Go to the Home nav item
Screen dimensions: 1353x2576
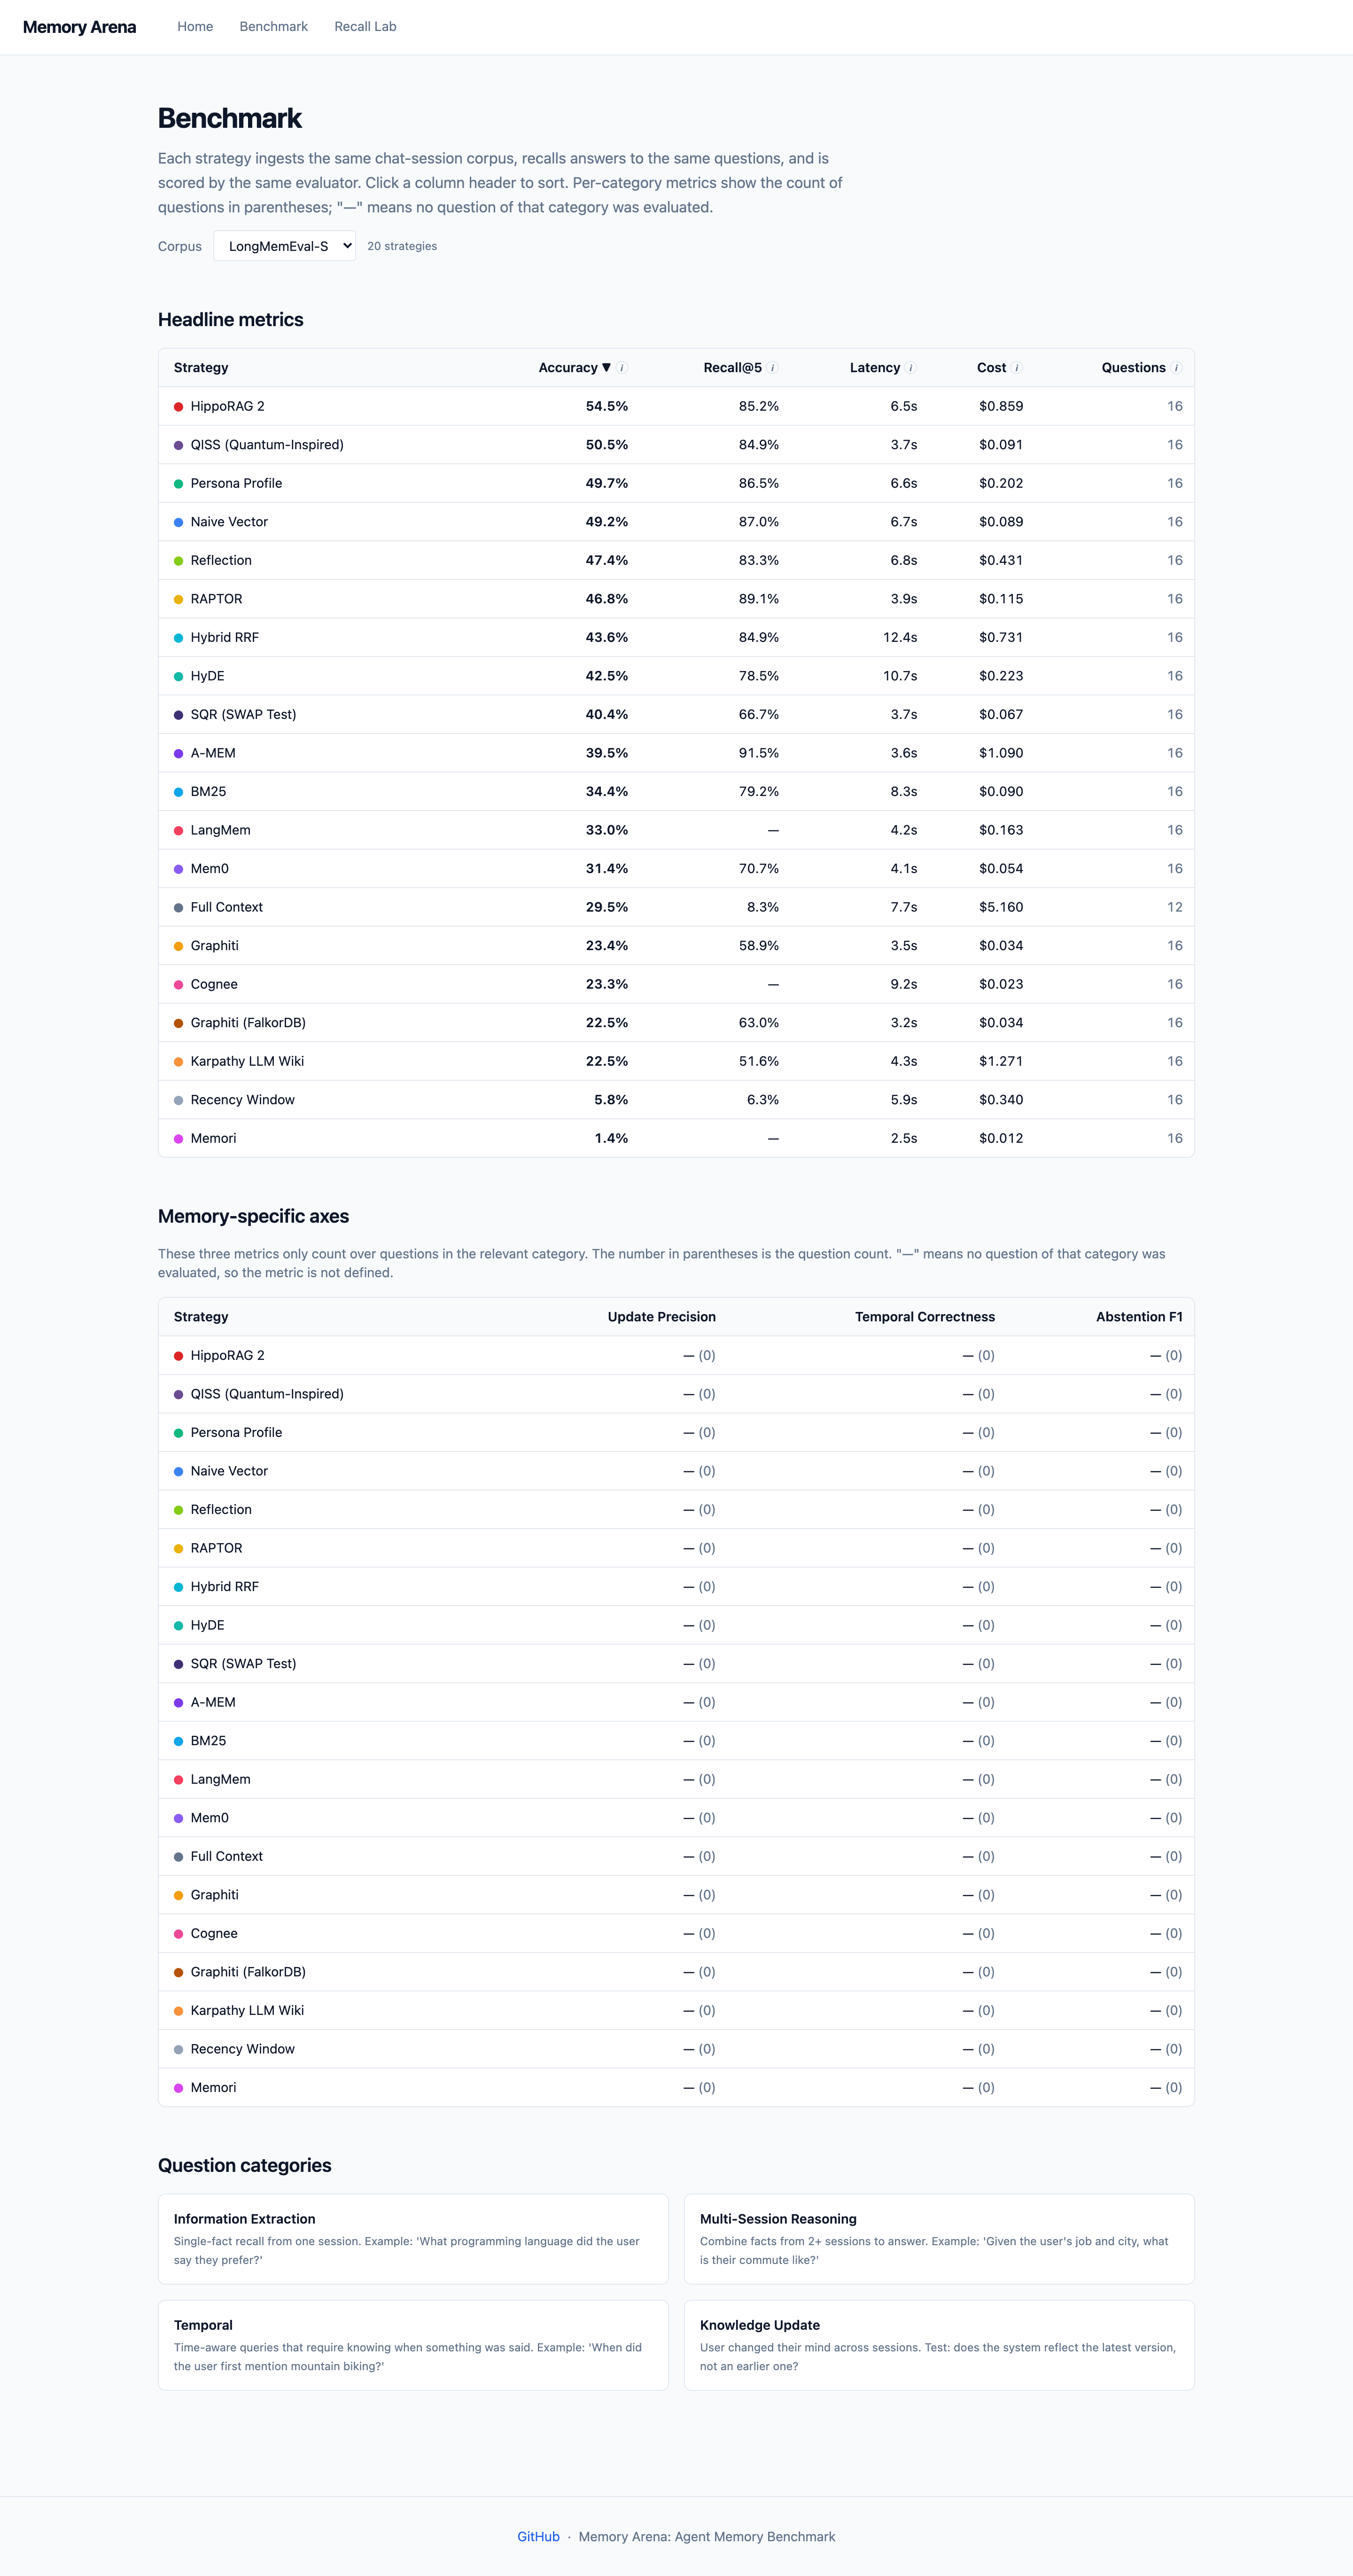[x=195, y=27]
